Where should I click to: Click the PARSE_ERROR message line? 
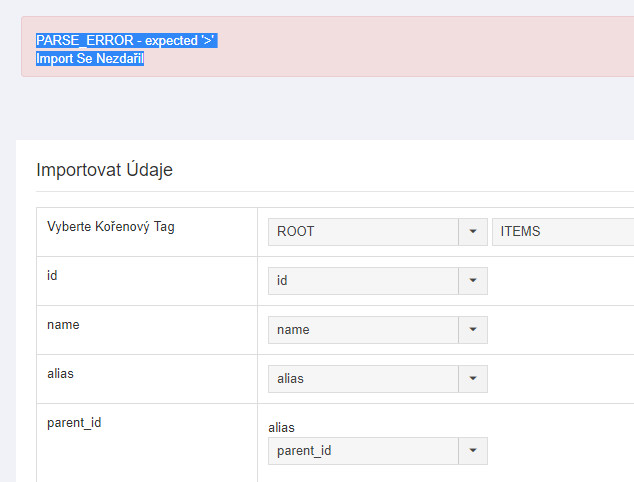(127, 40)
